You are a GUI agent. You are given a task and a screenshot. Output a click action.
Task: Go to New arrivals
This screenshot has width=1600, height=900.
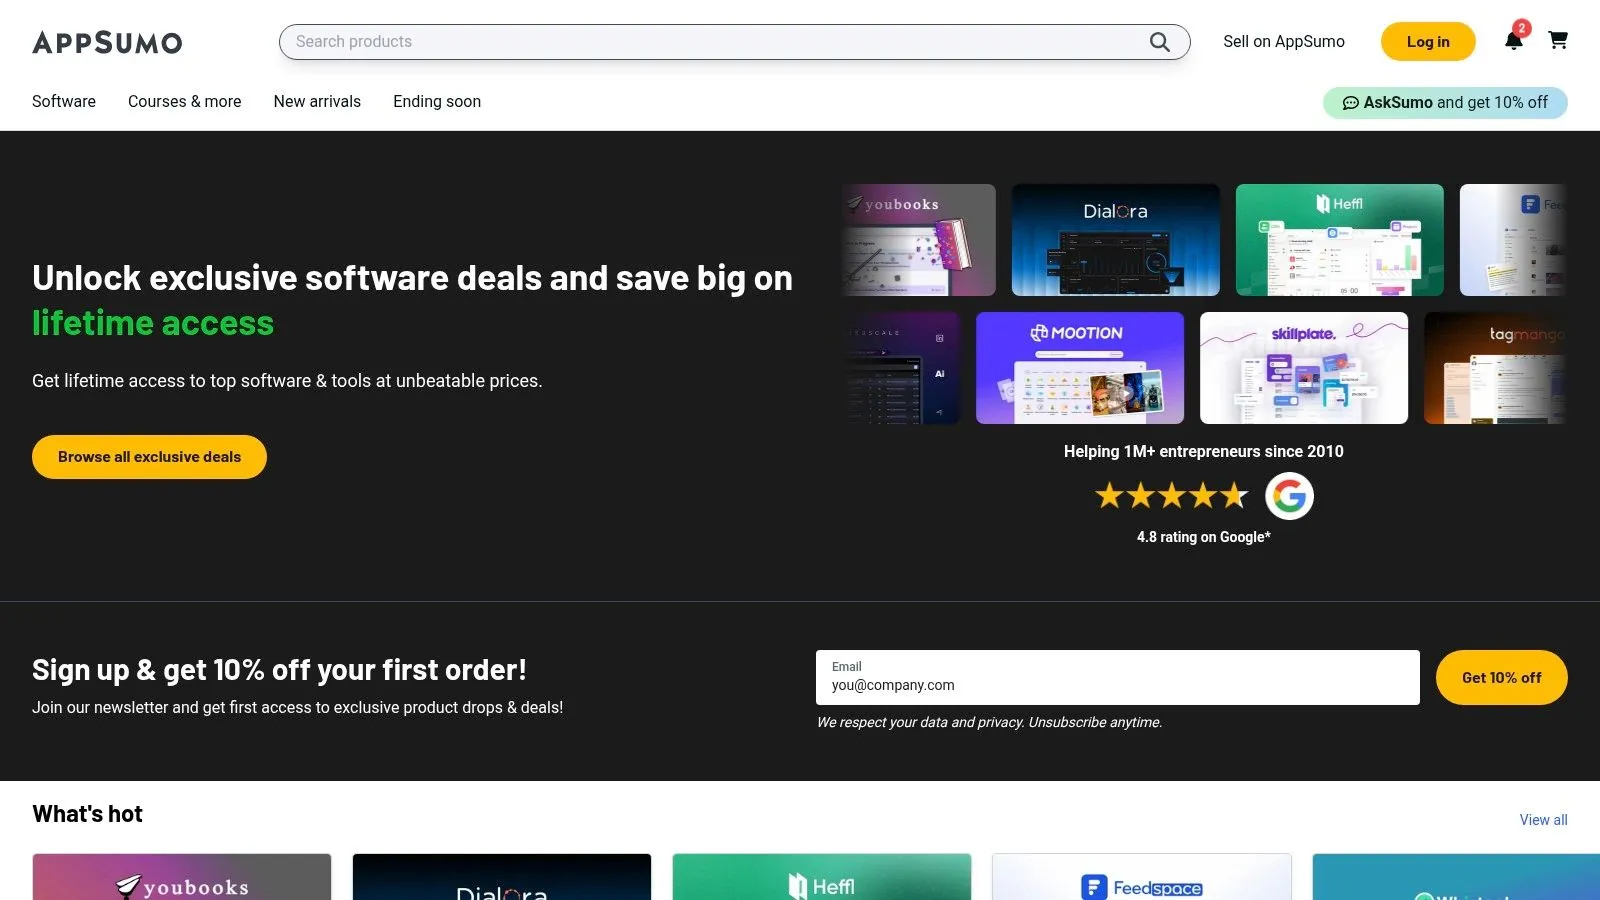317,101
